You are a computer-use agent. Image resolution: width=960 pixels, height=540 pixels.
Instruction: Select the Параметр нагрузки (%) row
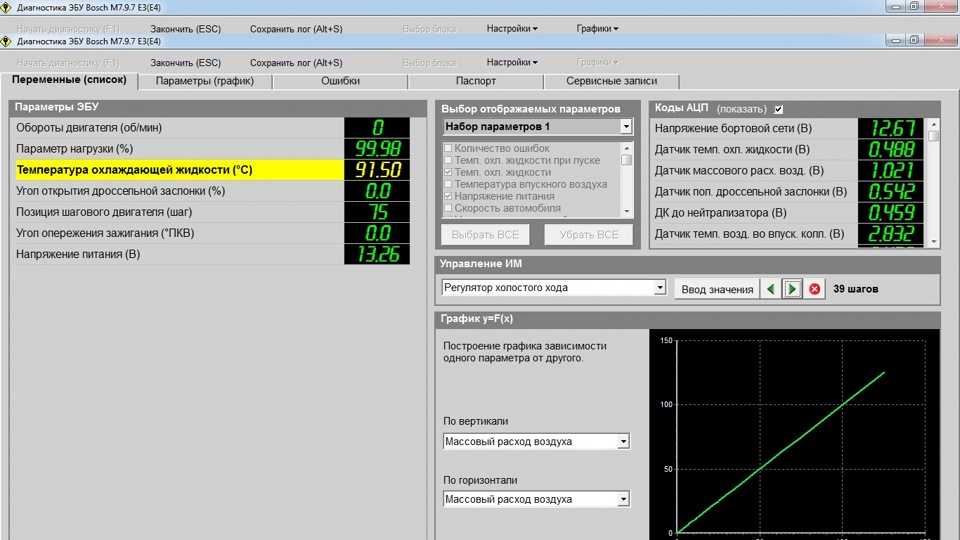coord(212,149)
